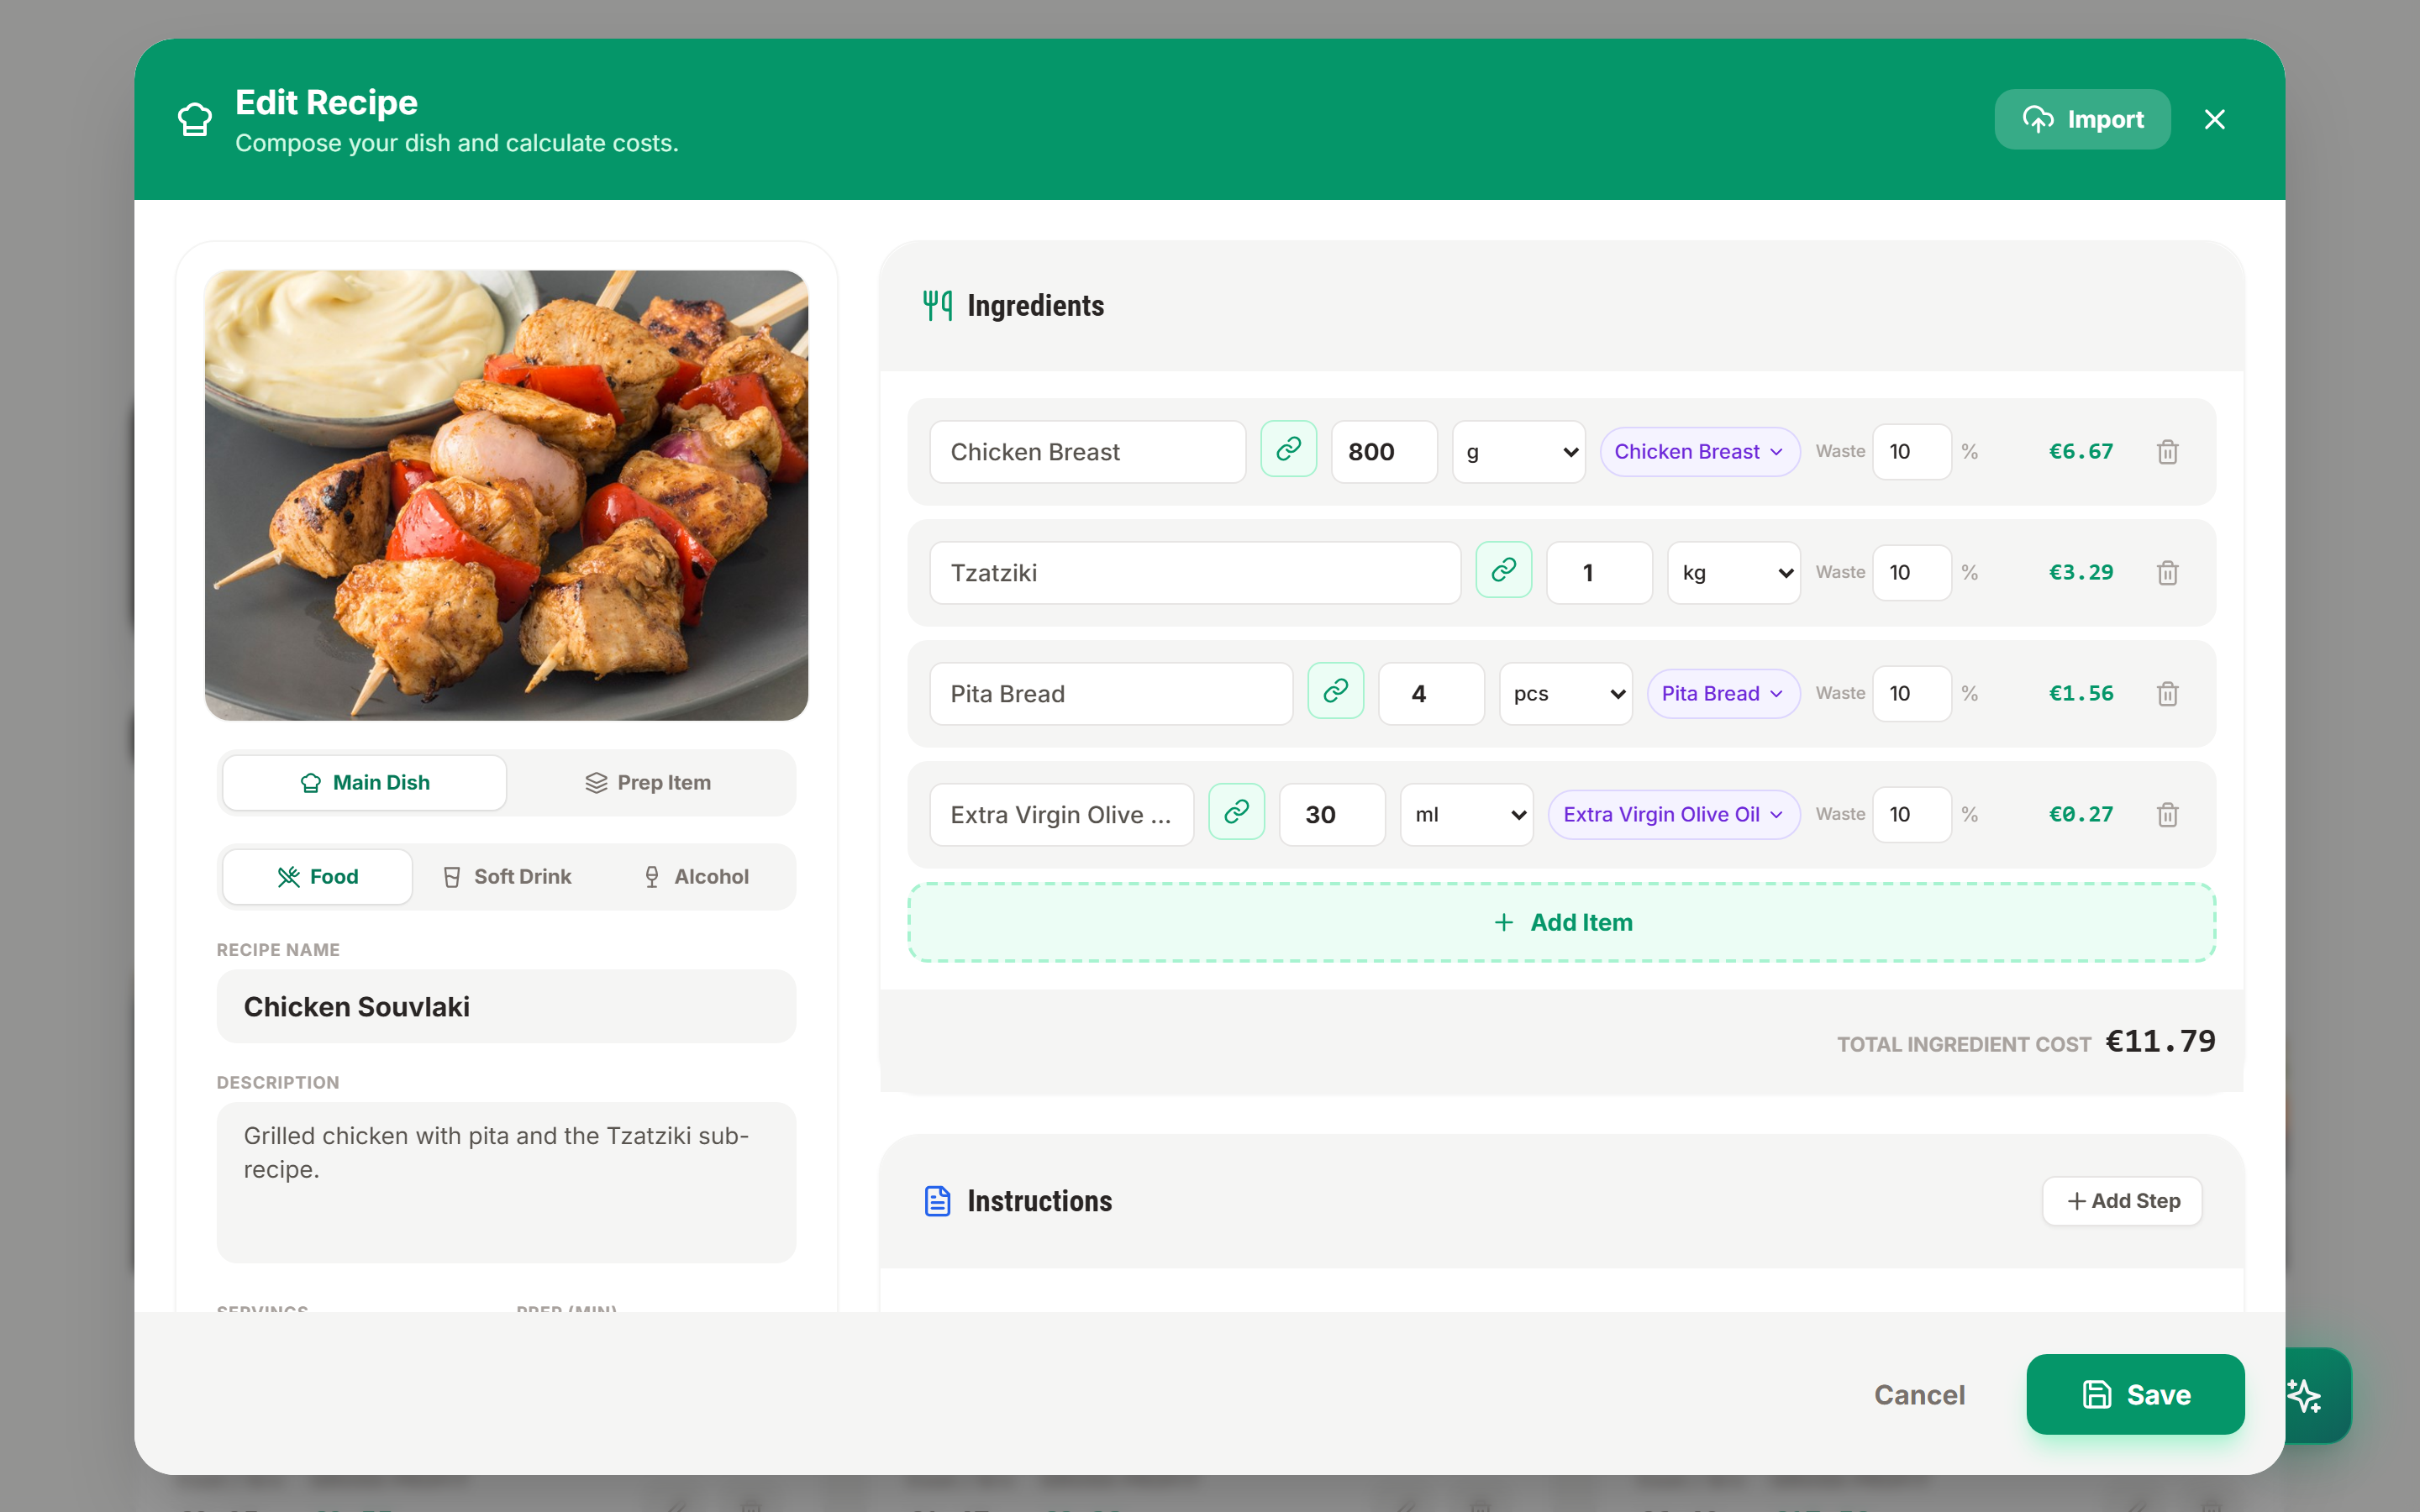Click the Chicken Breast waste percent field
This screenshot has width=2420, height=1512.
[1912, 452]
